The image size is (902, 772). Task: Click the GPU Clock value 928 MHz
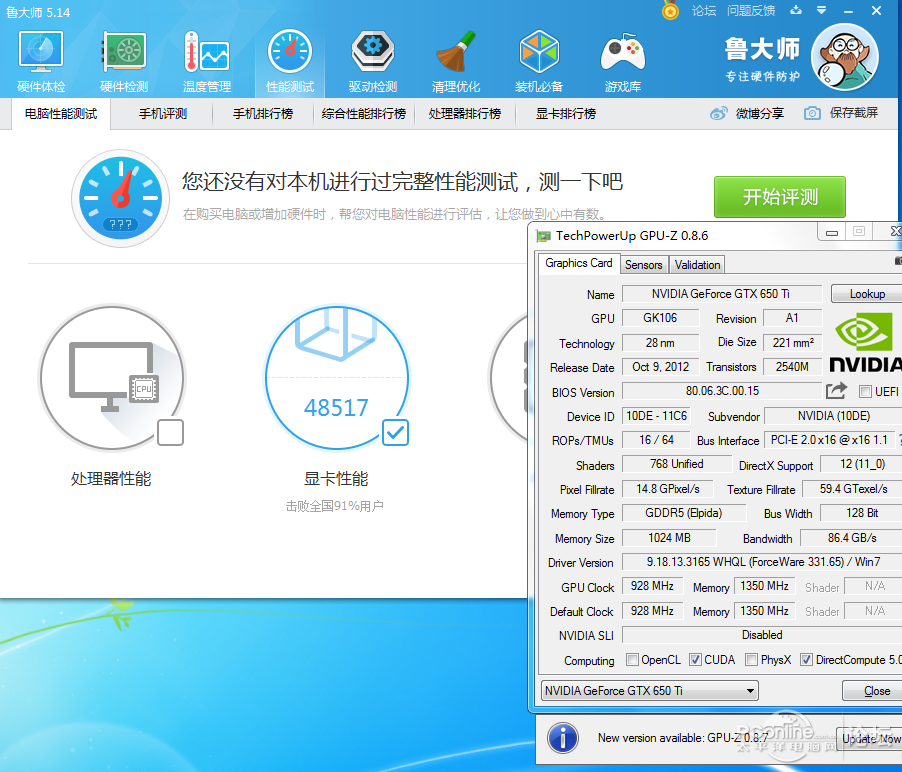pyautogui.click(x=652, y=586)
